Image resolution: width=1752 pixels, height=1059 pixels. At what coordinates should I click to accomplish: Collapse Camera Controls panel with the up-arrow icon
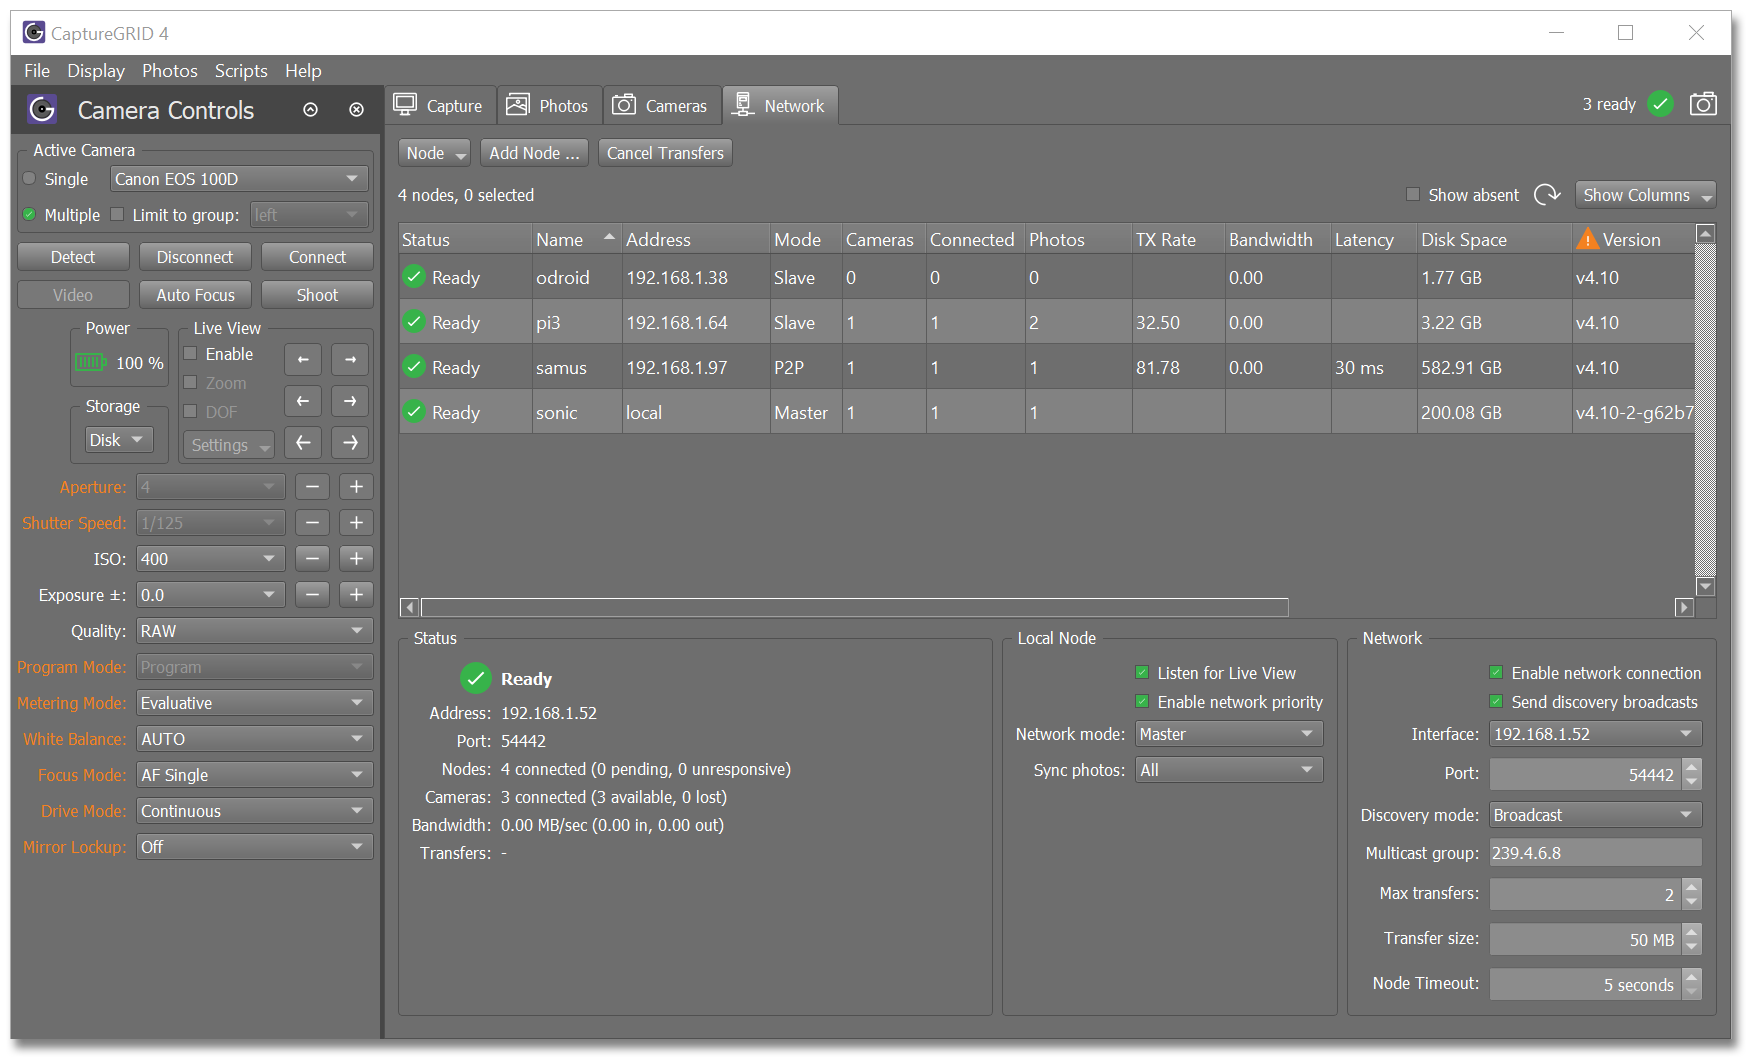pyautogui.click(x=311, y=110)
